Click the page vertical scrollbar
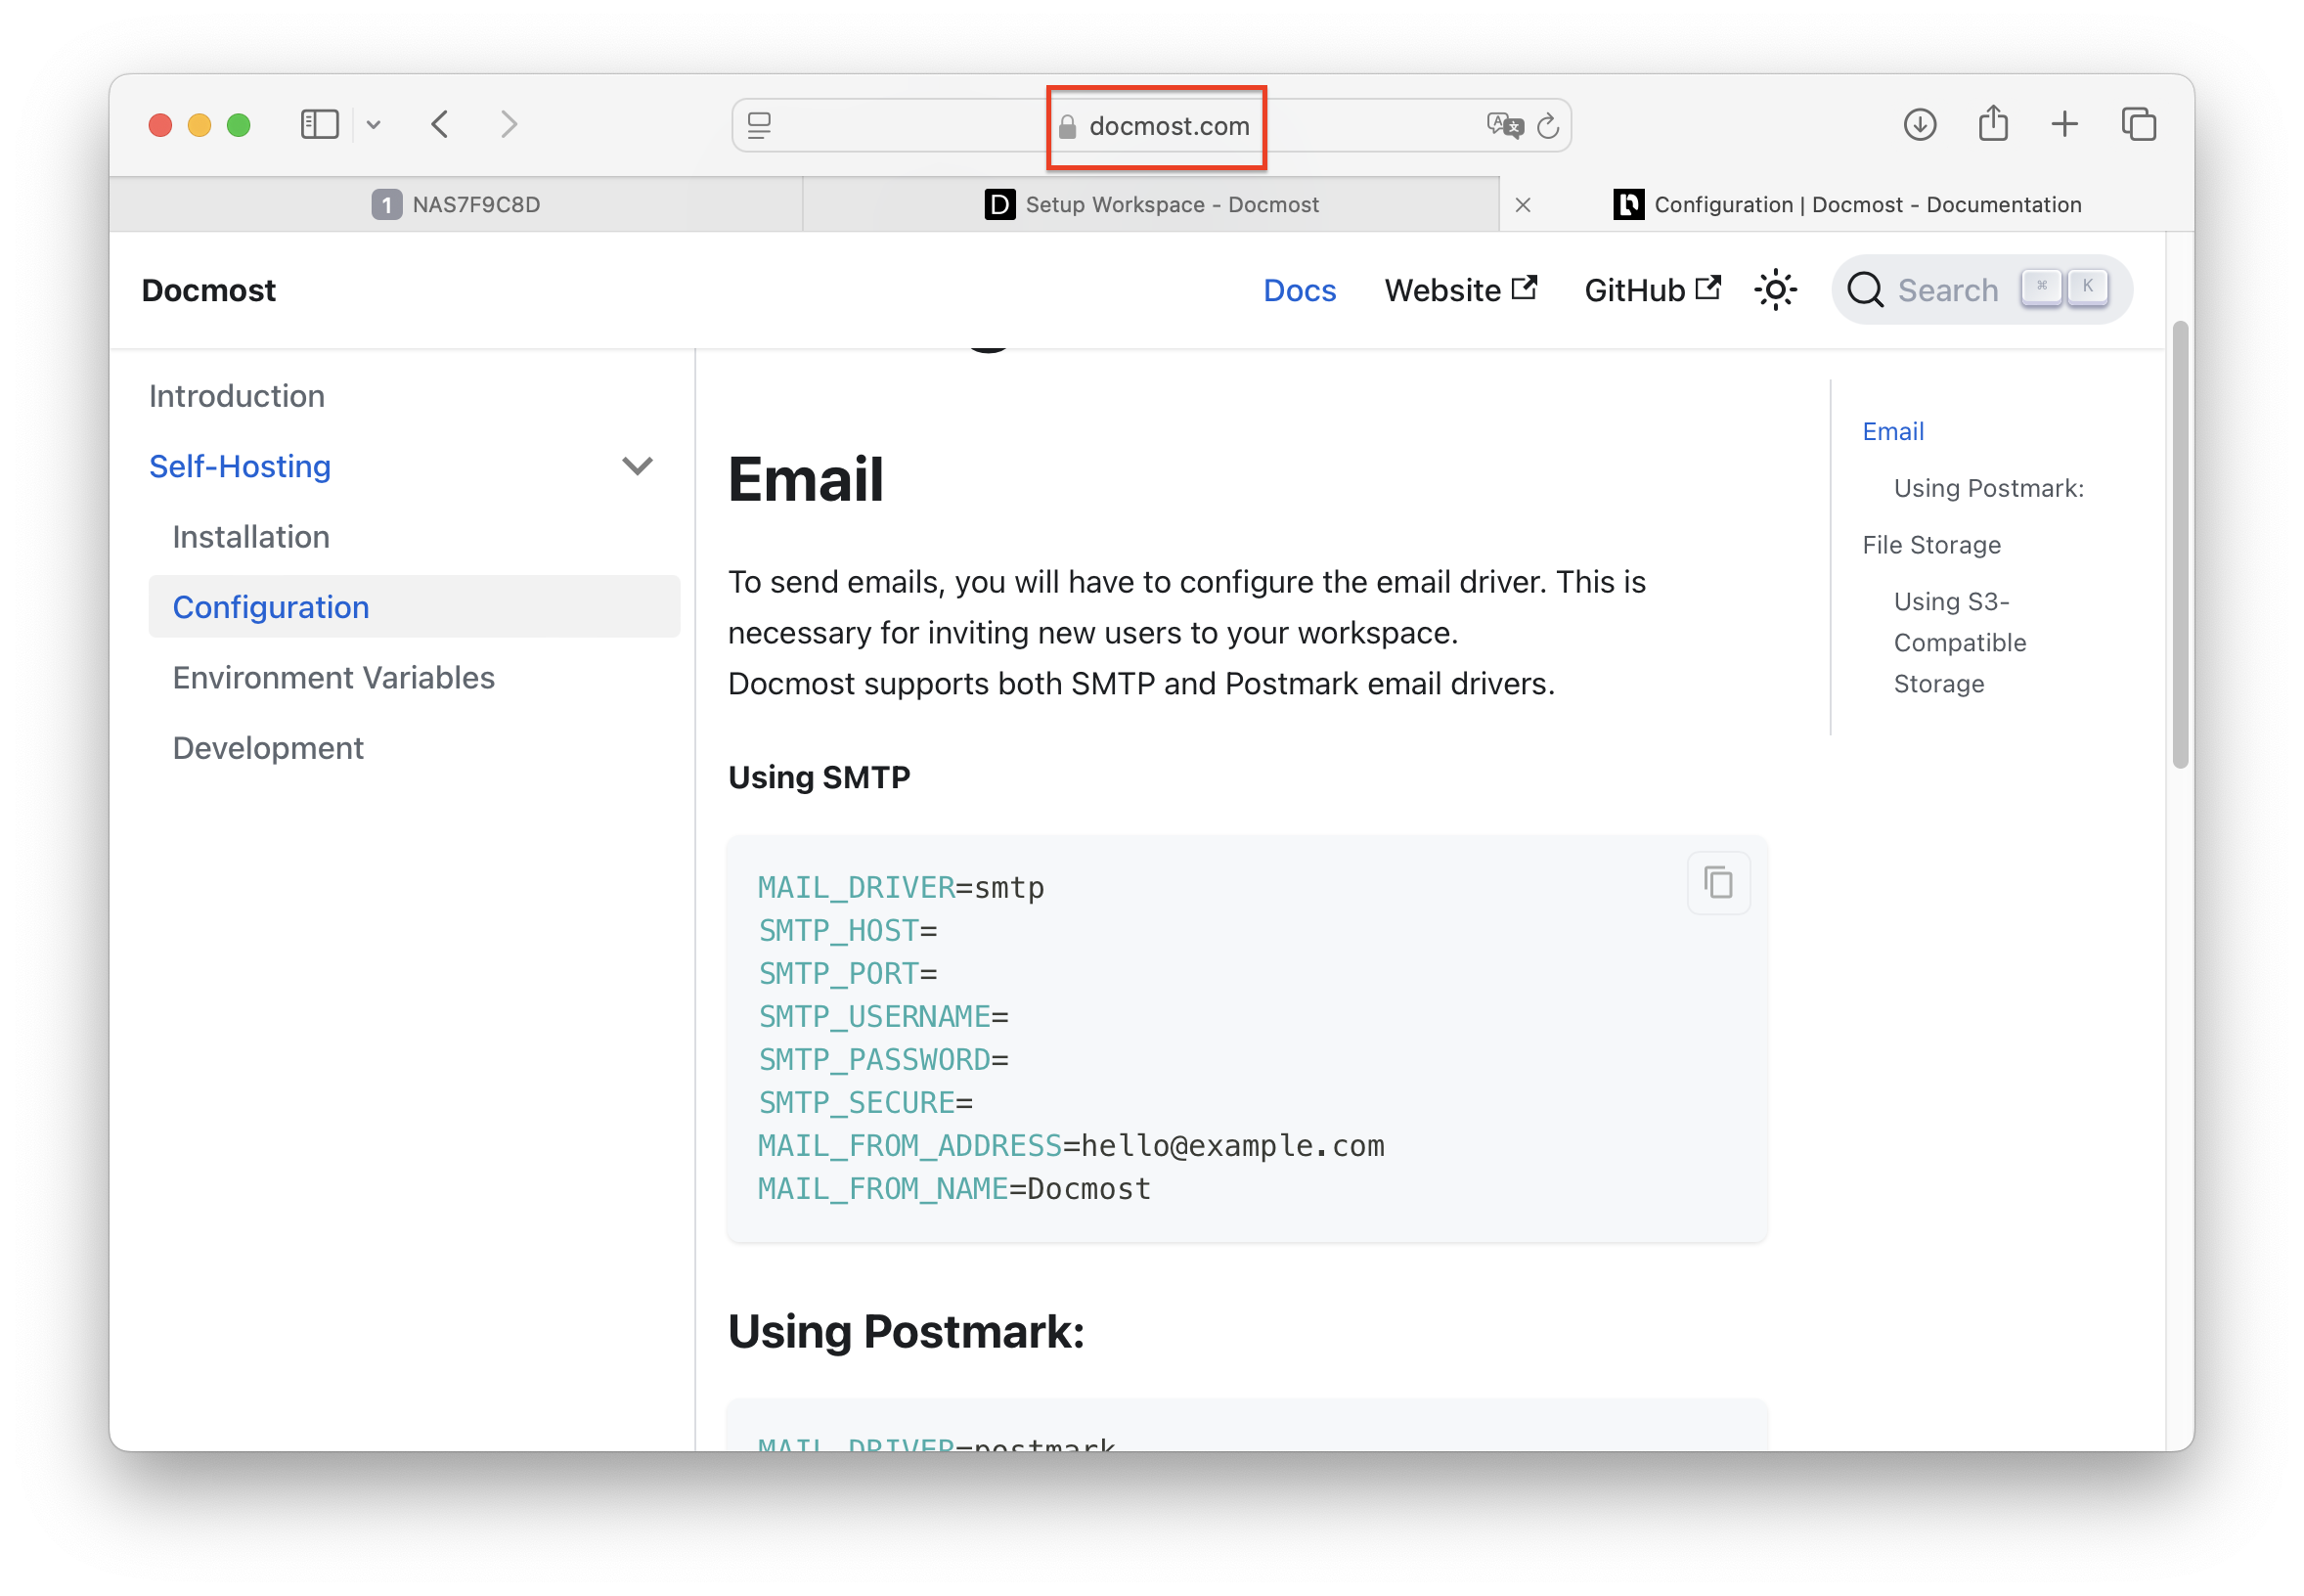This screenshot has width=2304, height=1596. (2180, 545)
